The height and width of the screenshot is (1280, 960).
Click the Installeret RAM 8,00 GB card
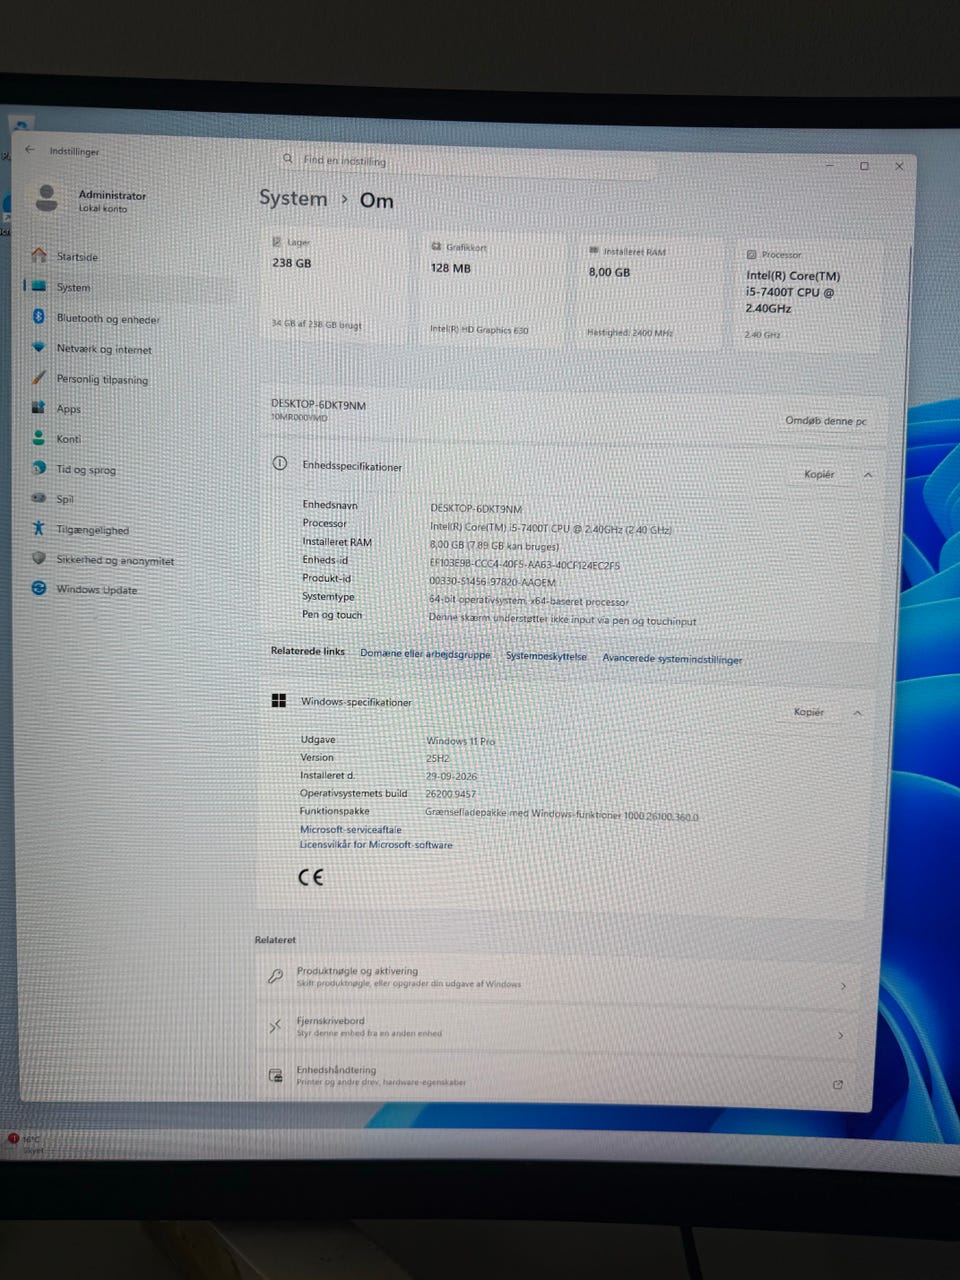(649, 294)
